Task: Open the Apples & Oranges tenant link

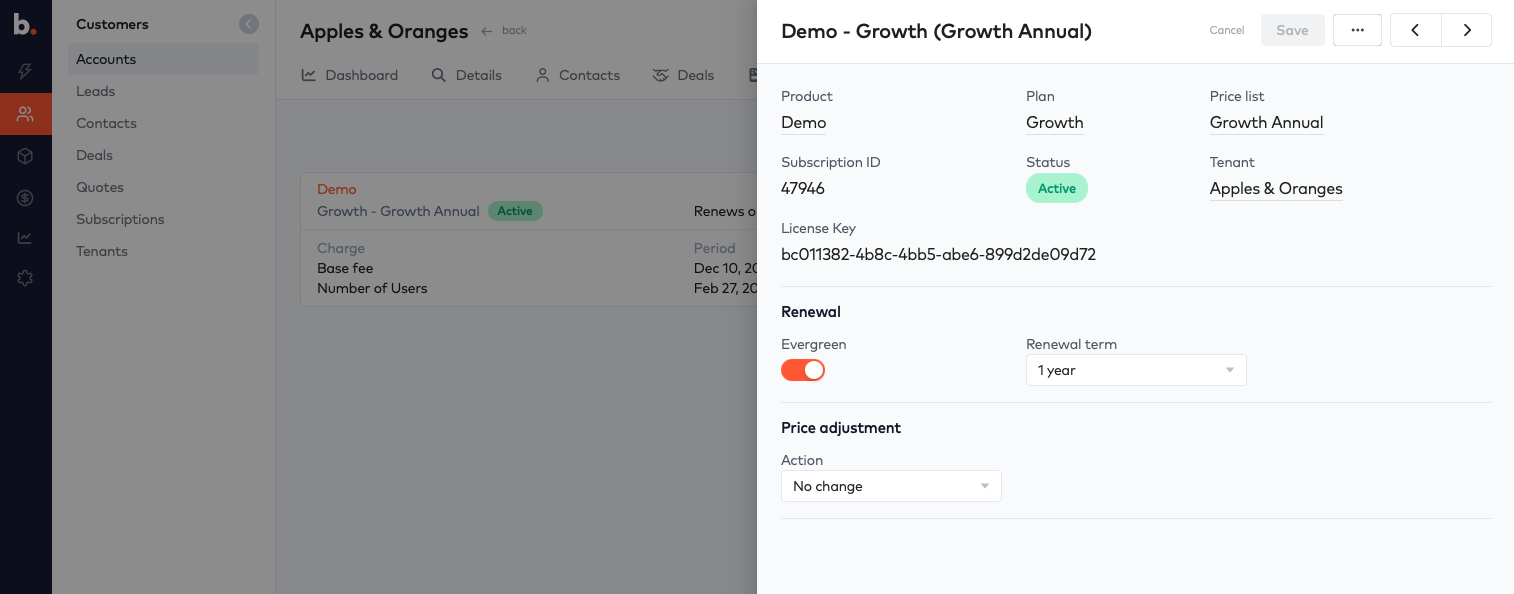Action: click(1276, 189)
